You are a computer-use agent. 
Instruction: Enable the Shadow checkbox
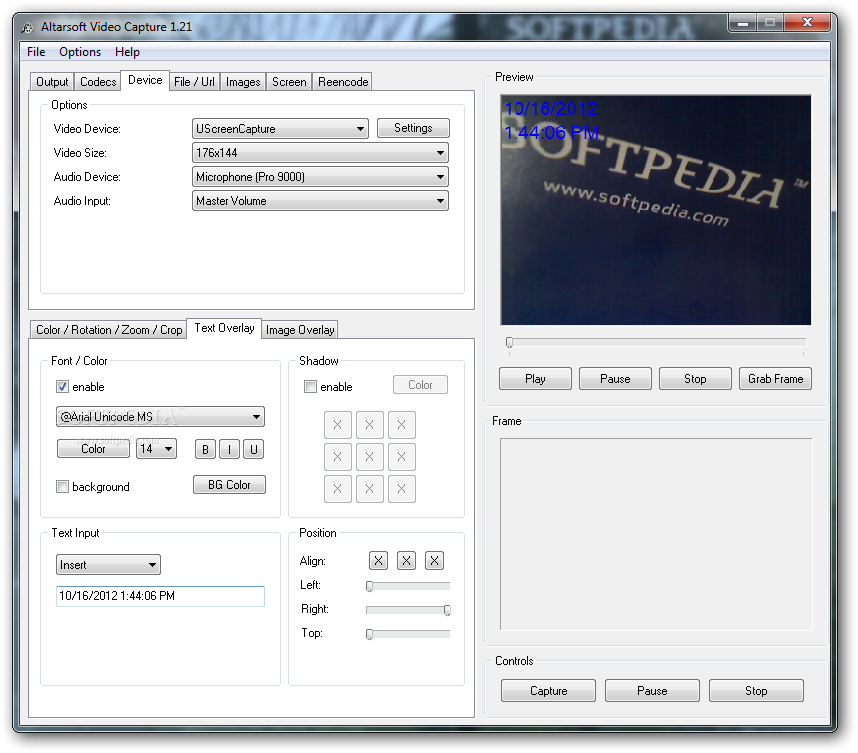pos(310,387)
